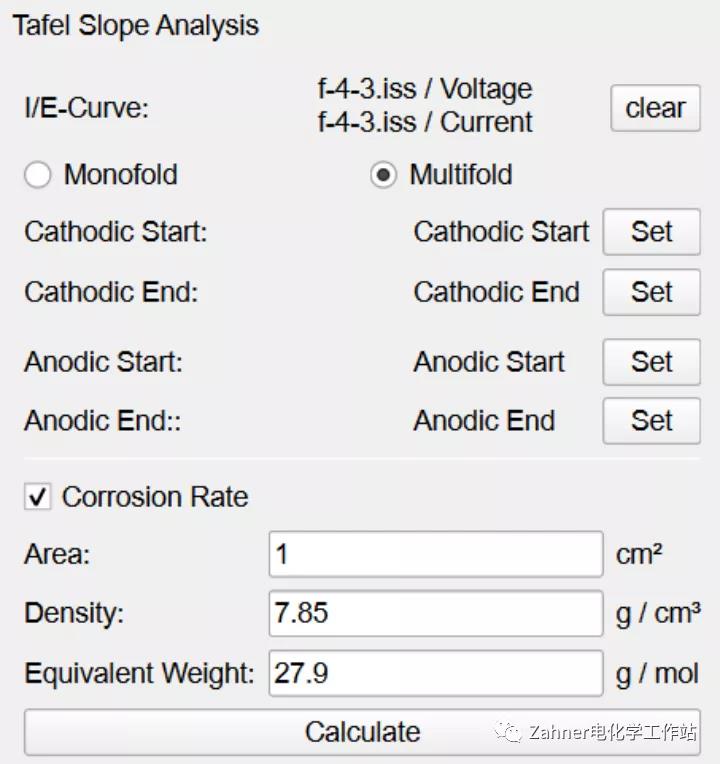
Task: Toggle the Corrosion Rate checkbox
Action: coord(38,497)
